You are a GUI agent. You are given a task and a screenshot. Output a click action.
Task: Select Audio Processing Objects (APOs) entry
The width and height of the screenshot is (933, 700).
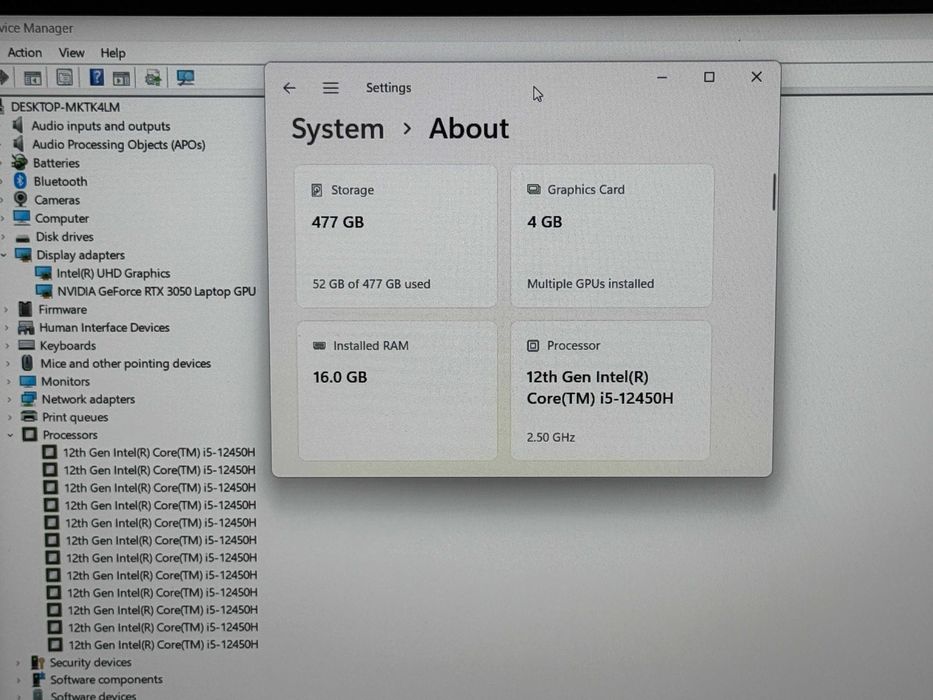[118, 144]
